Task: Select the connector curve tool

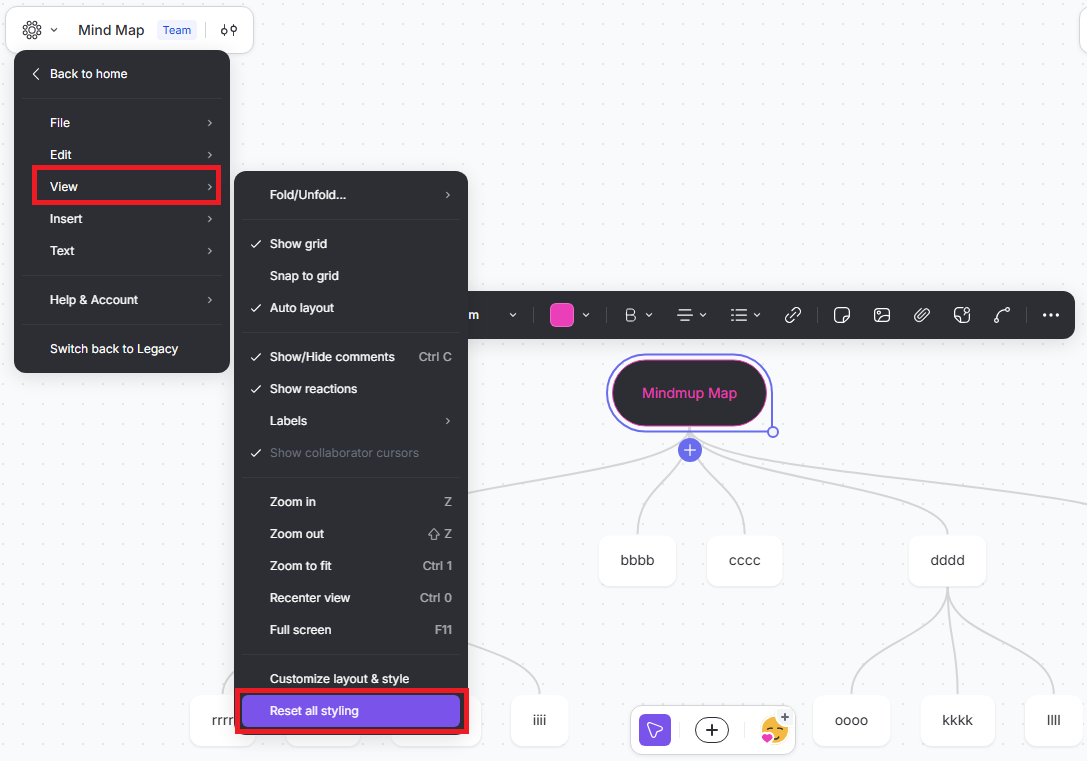Action: [x=1002, y=315]
